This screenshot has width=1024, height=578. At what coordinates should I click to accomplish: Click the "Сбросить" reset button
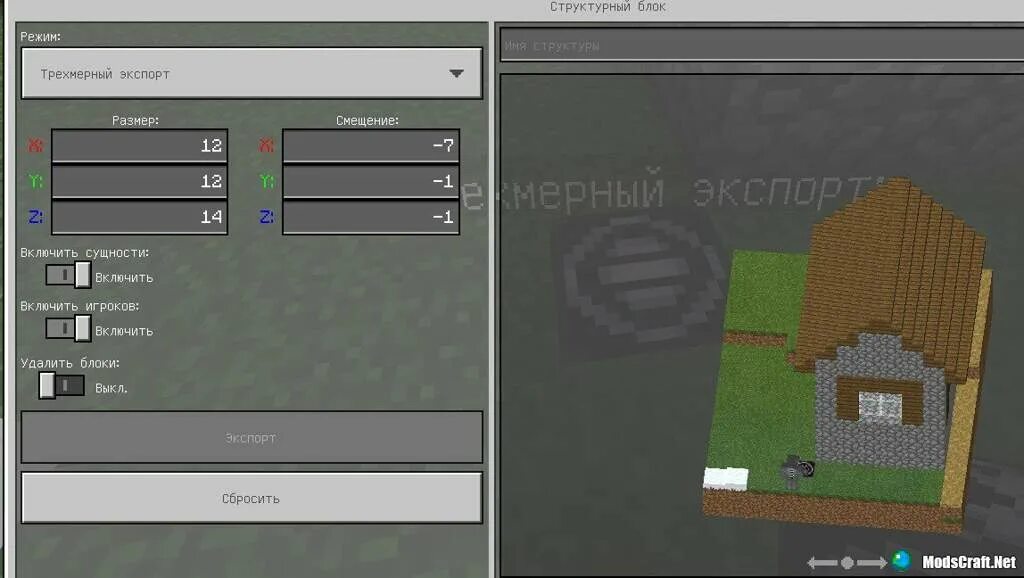point(251,498)
